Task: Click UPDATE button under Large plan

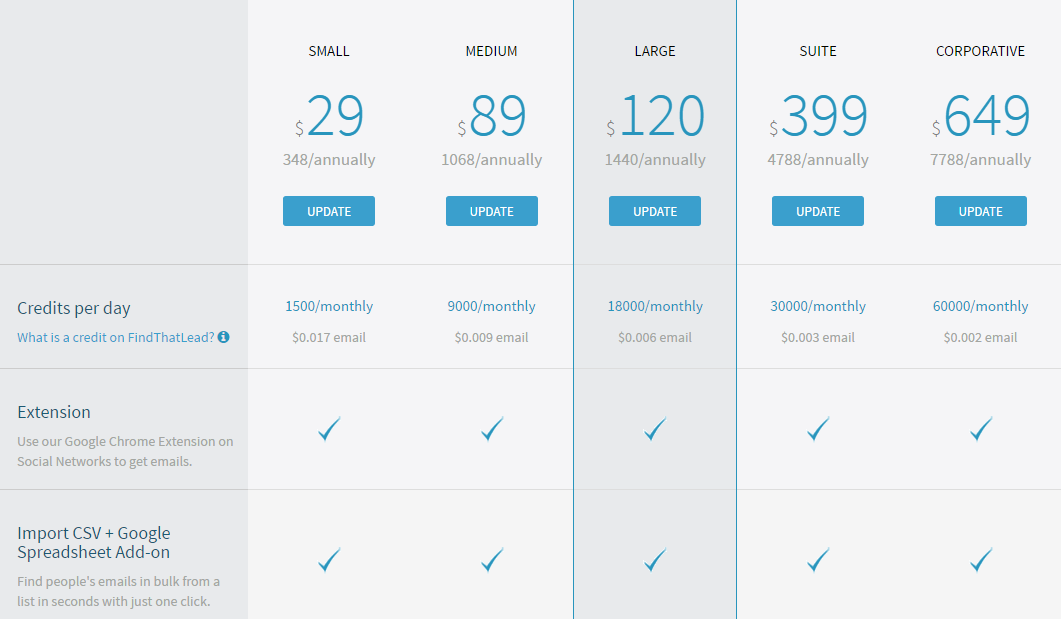Action: click(655, 211)
